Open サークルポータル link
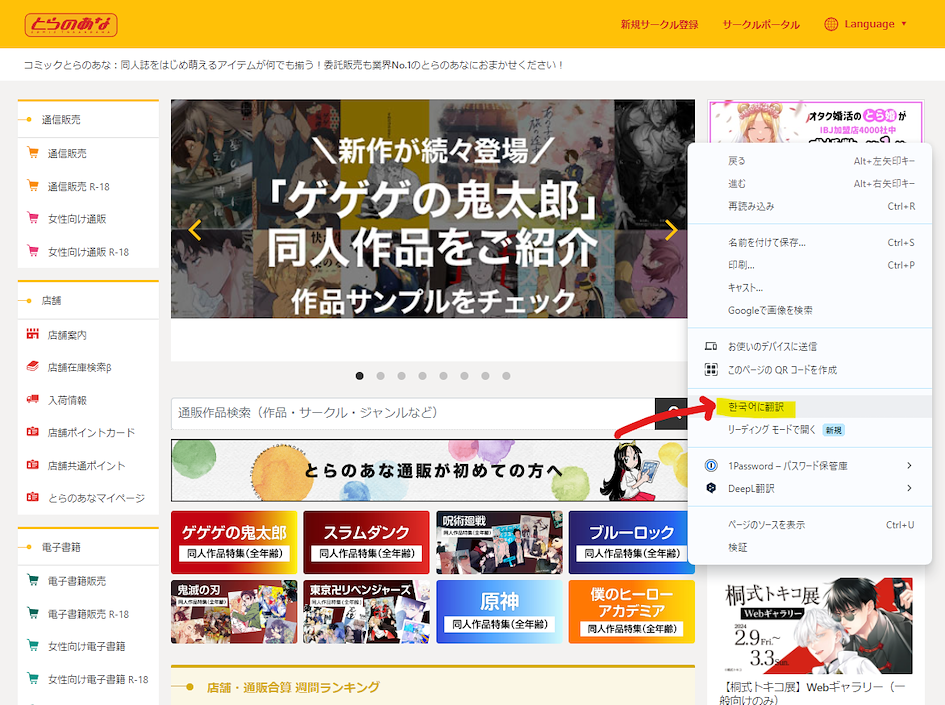945x705 pixels. [x=761, y=25]
